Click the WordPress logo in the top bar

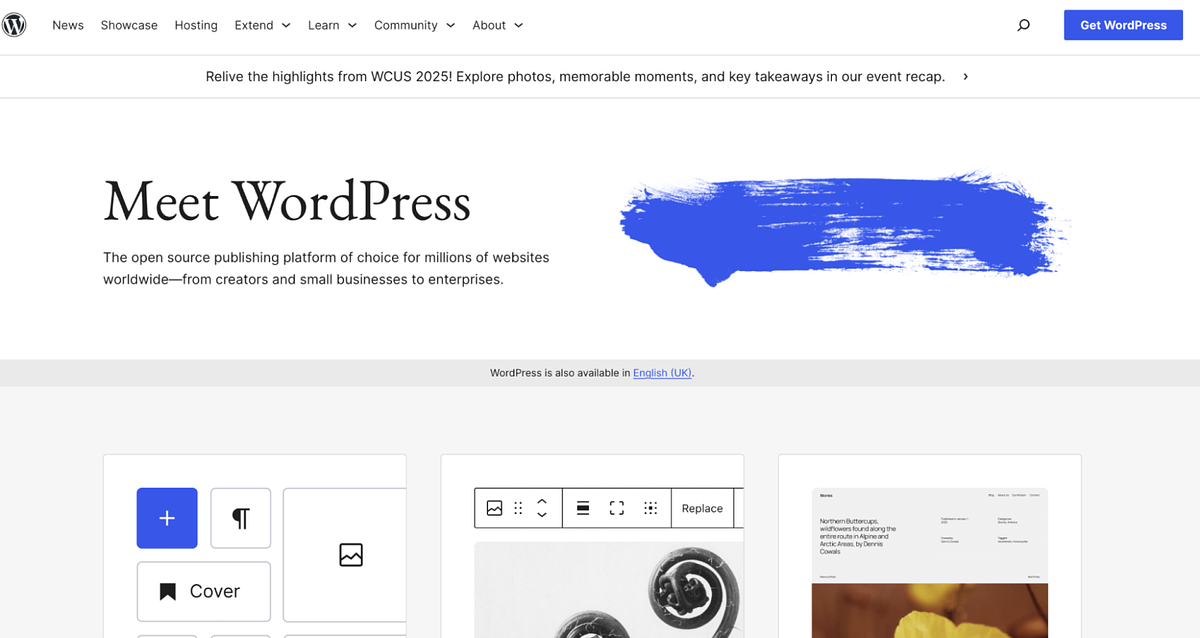pyautogui.click(x=15, y=25)
